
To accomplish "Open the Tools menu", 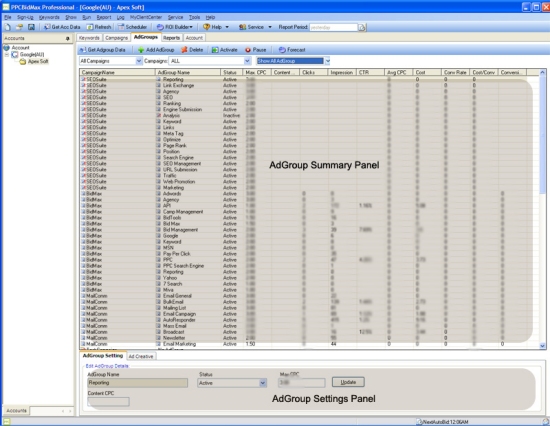I will pyautogui.click(x=194, y=17).
